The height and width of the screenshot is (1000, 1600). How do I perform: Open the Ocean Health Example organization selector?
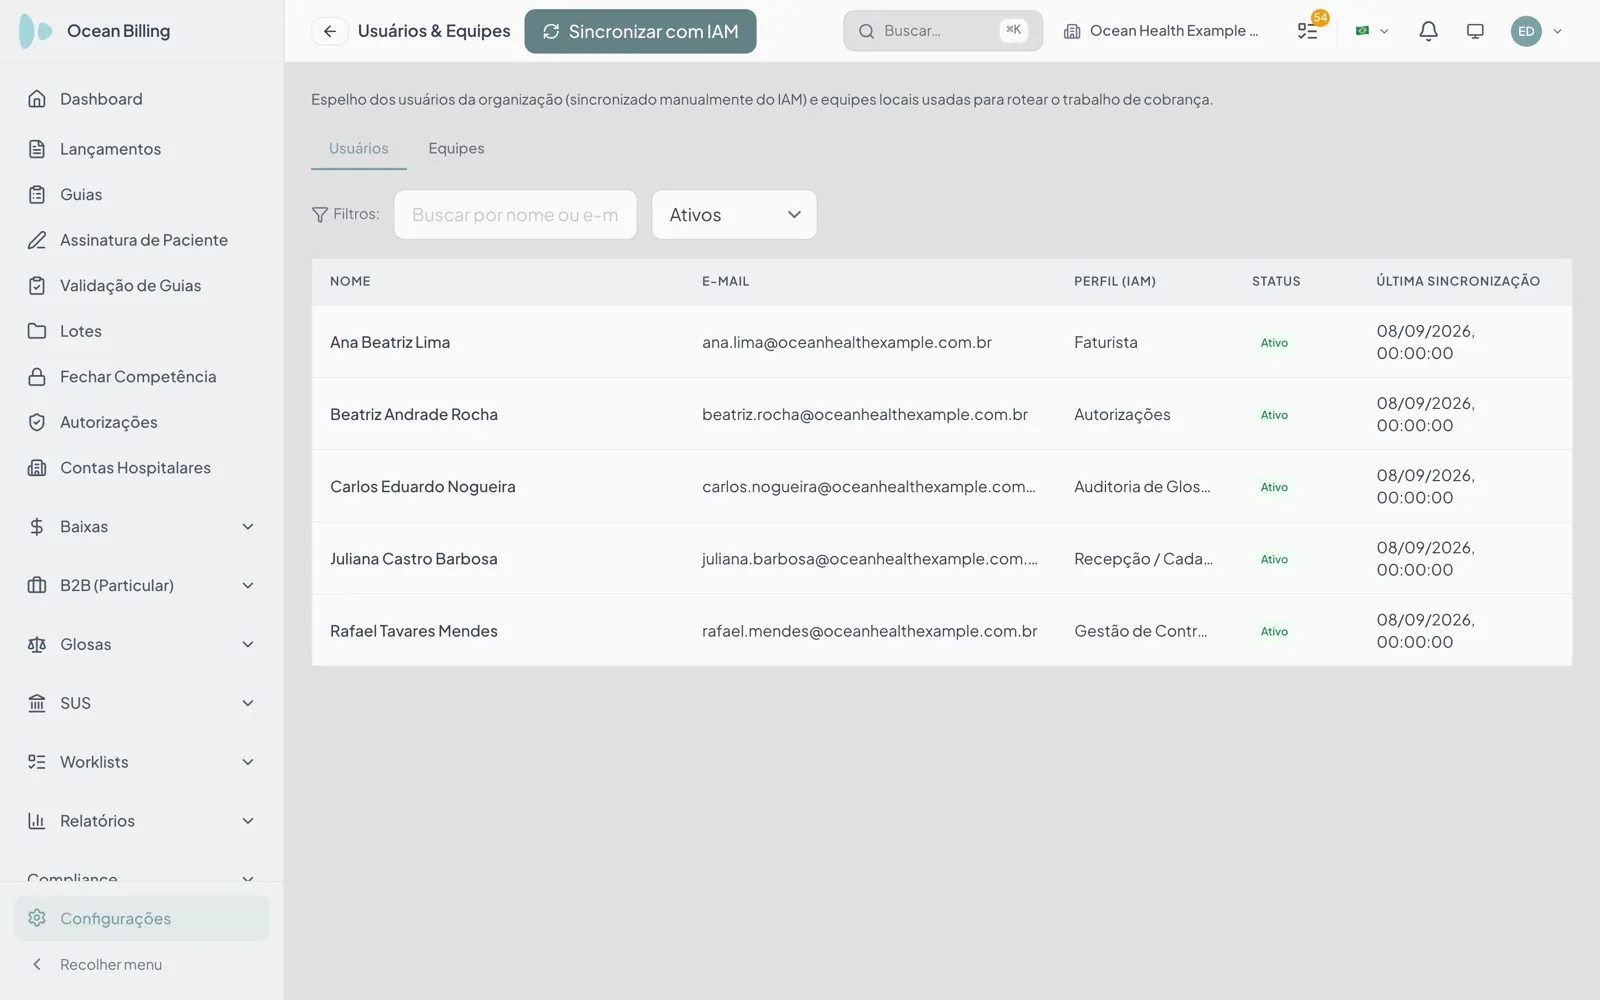[1161, 31]
